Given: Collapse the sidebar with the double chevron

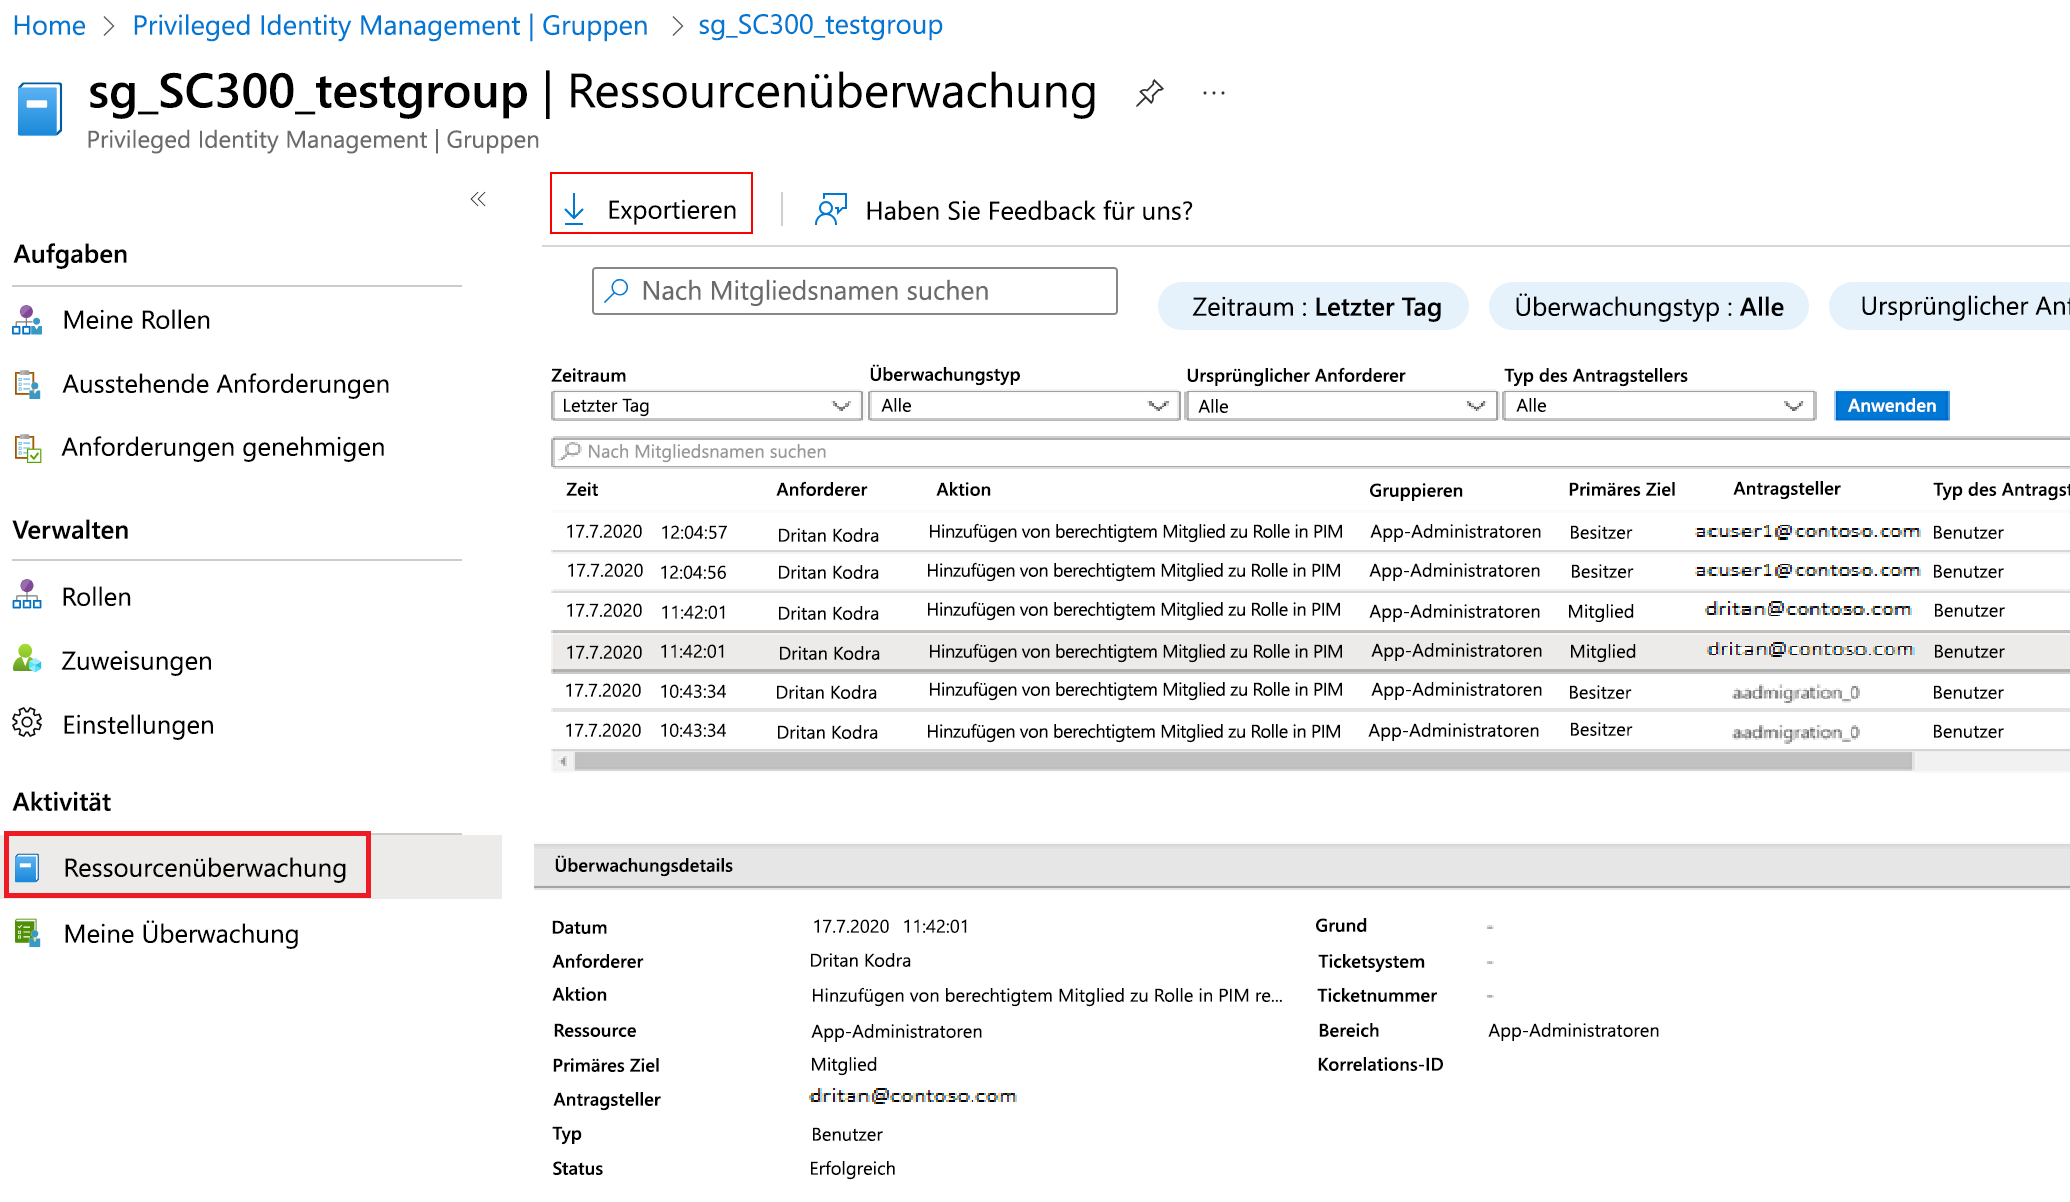Looking at the screenshot, I should point(478,199).
